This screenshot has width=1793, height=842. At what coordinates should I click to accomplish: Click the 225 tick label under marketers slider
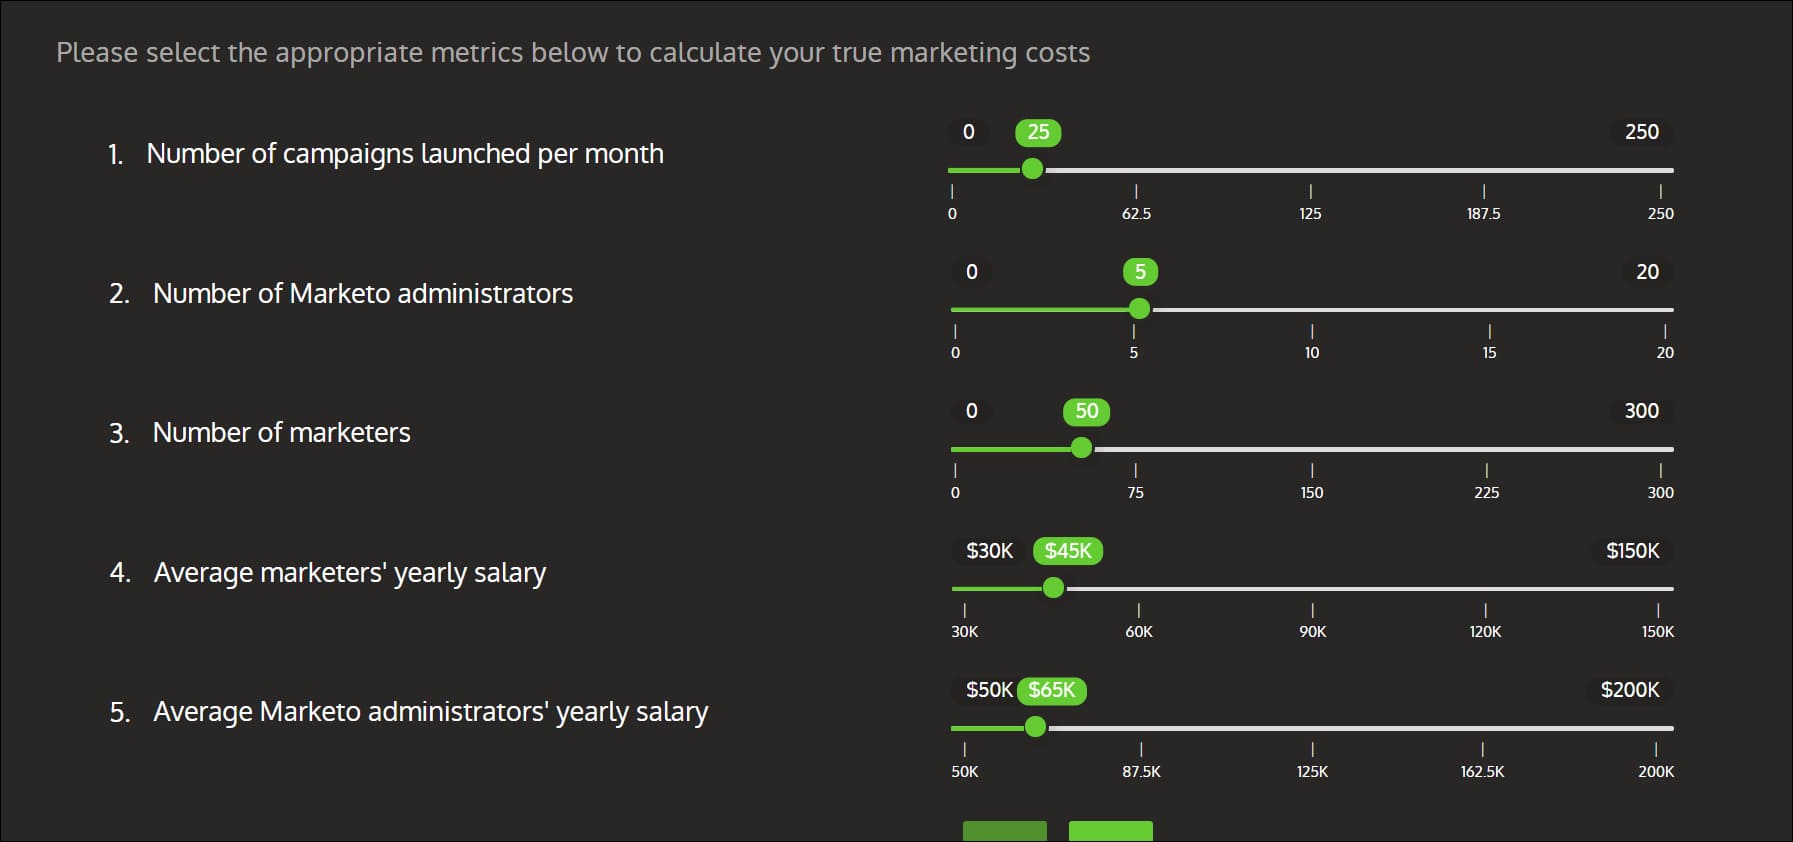(x=1486, y=493)
